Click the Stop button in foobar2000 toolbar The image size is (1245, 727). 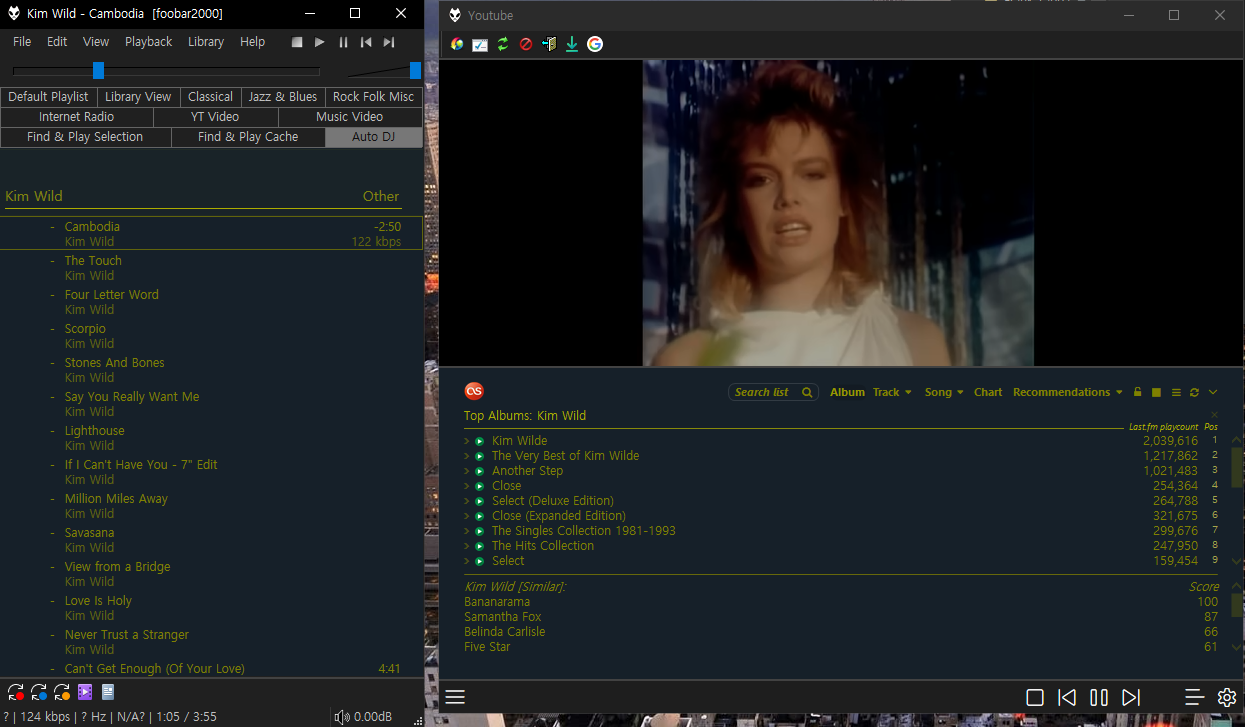[297, 42]
